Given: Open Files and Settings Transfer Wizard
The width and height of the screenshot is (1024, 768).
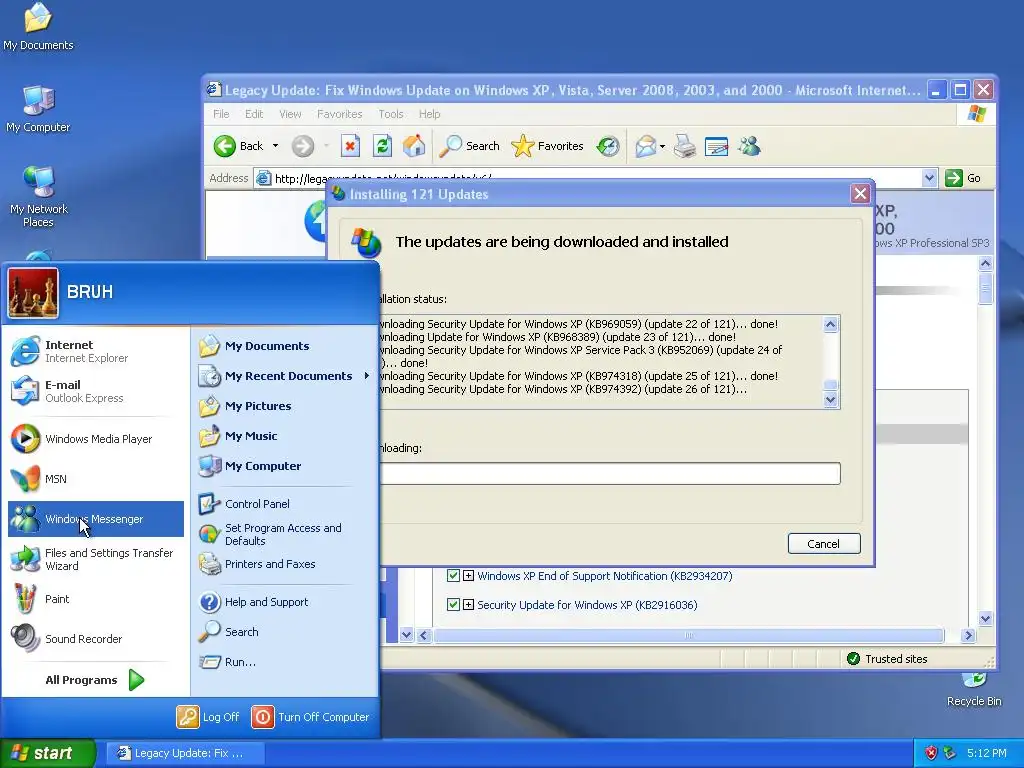Looking at the screenshot, I should [x=96, y=559].
